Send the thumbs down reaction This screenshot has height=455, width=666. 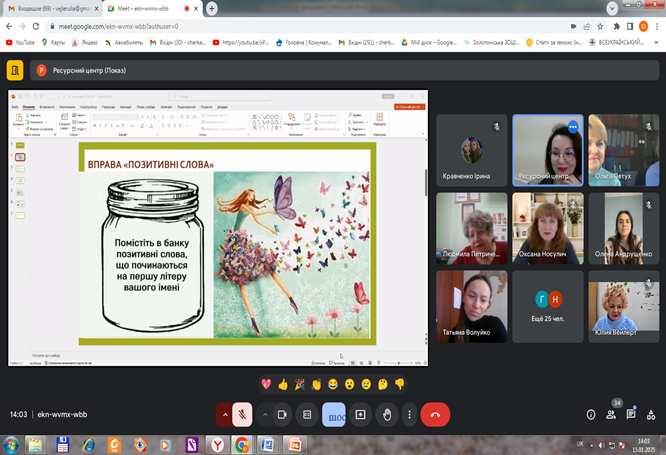pos(399,384)
